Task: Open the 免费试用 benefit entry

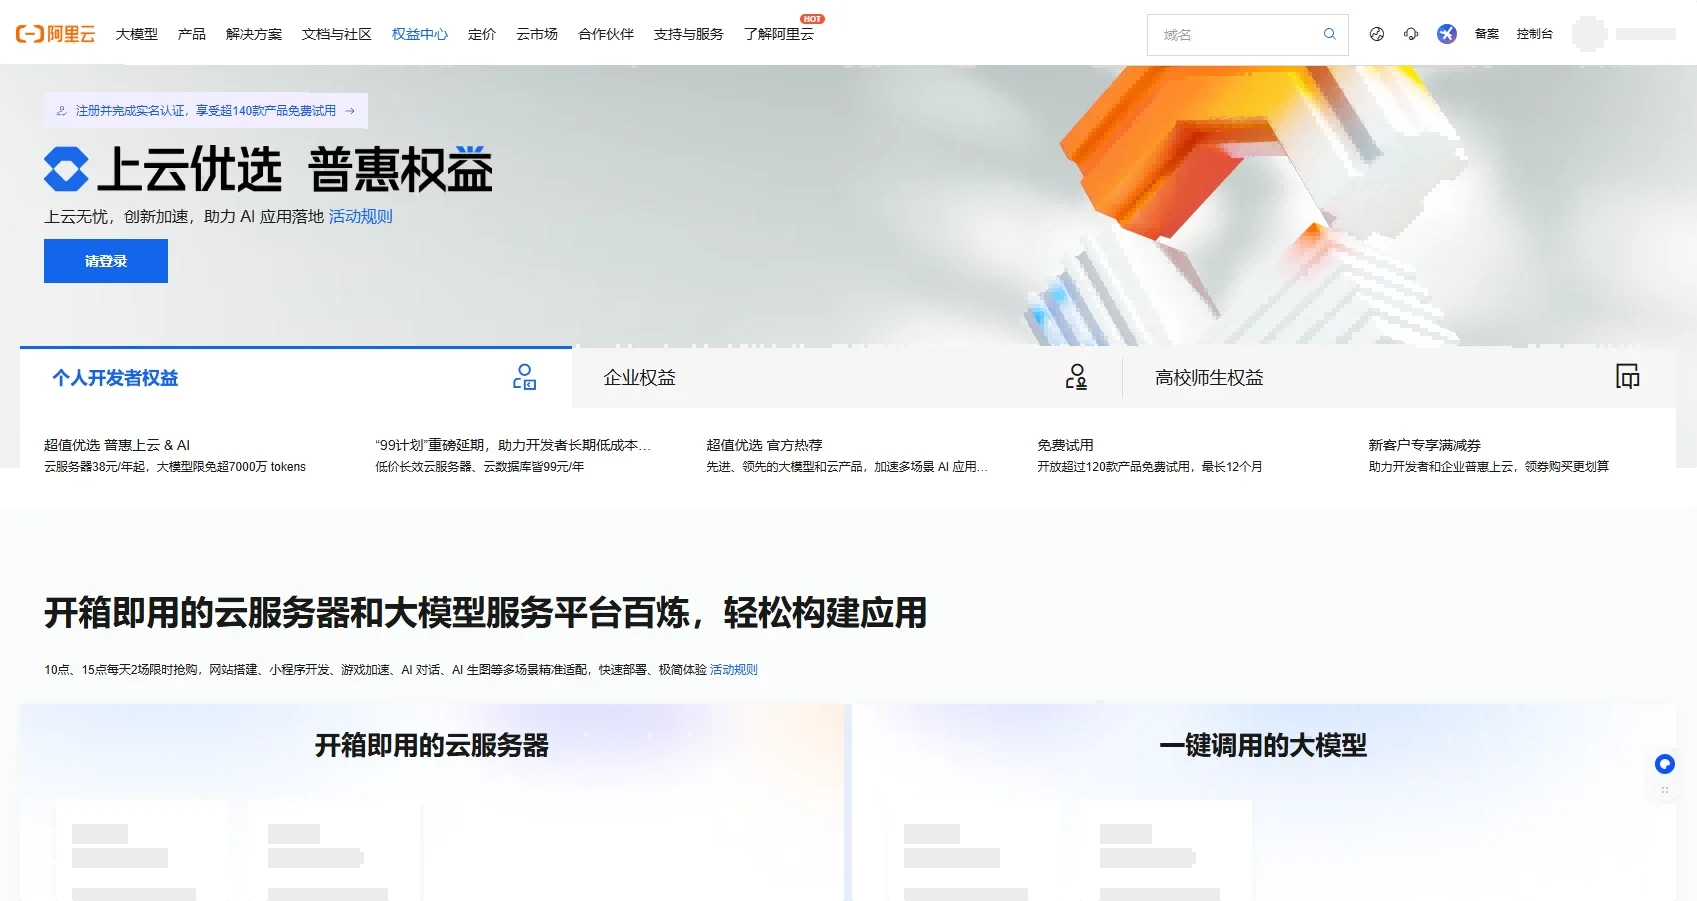Action: (x=1065, y=445)
